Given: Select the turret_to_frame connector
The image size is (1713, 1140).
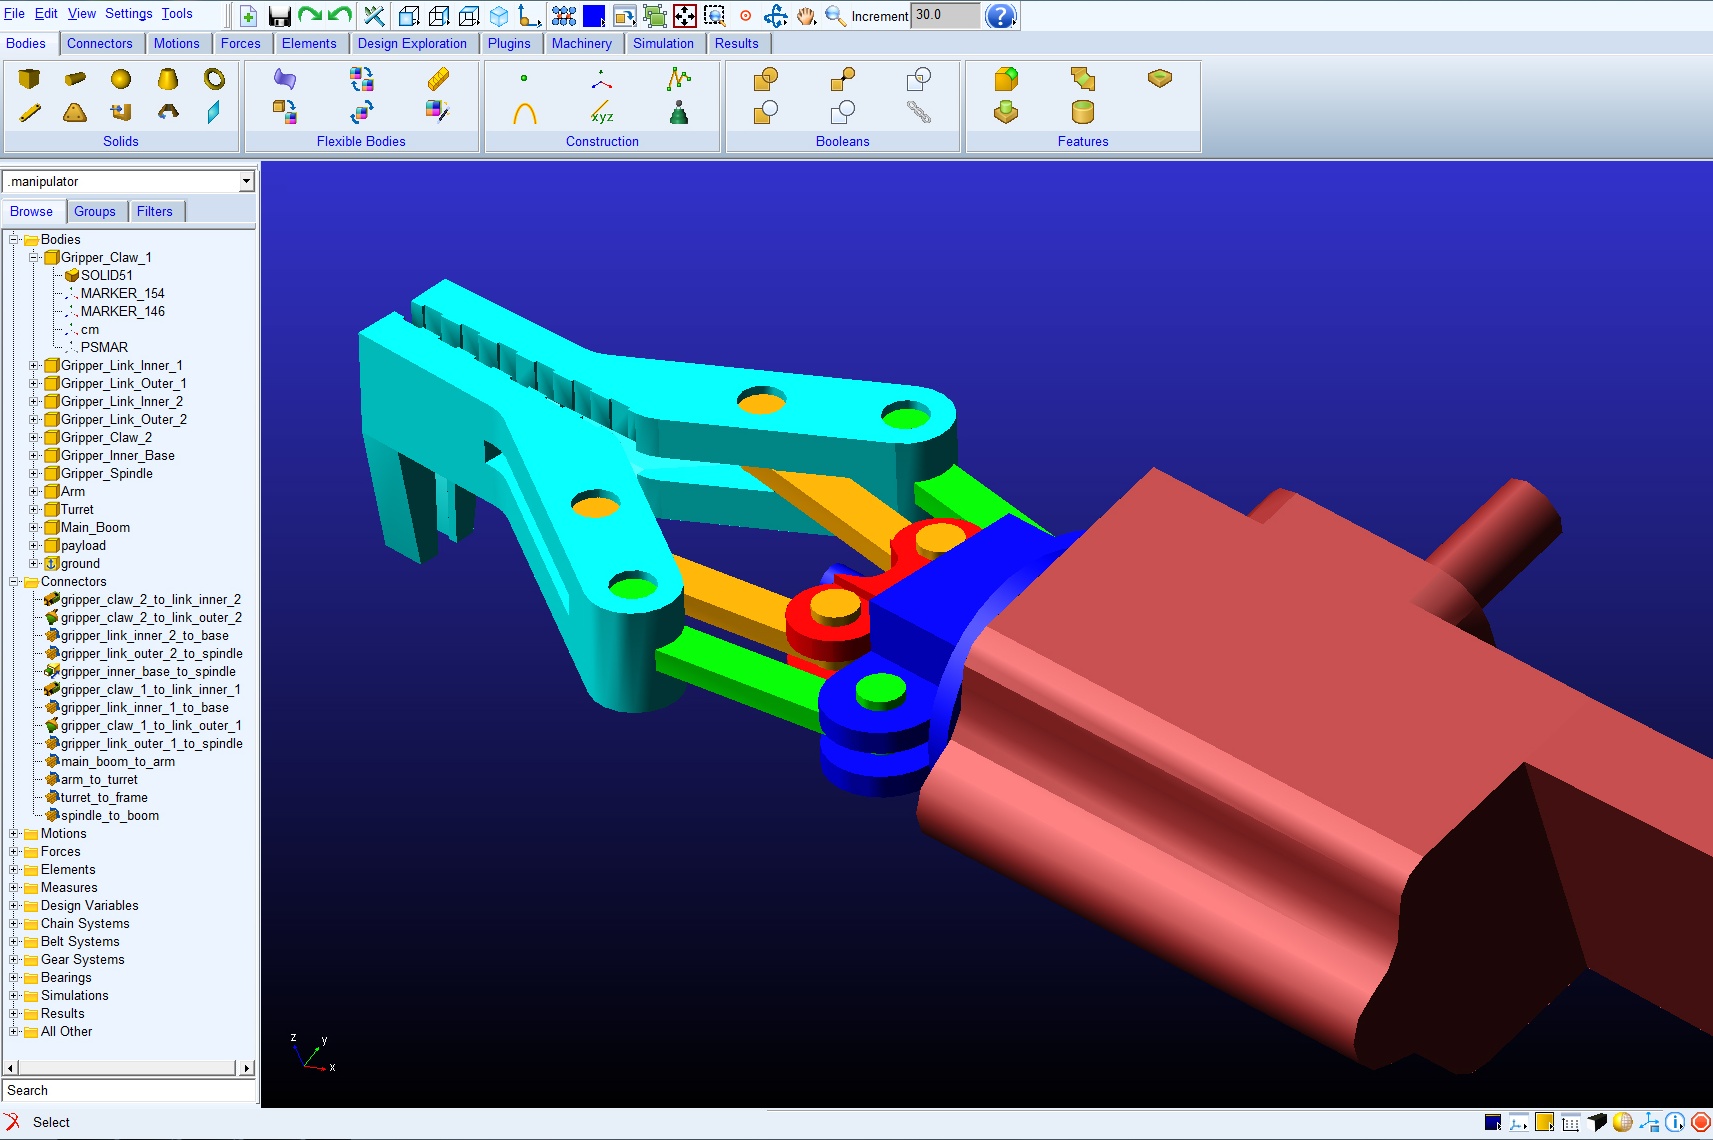Looking at the screenshot, I should click(104, 798).
